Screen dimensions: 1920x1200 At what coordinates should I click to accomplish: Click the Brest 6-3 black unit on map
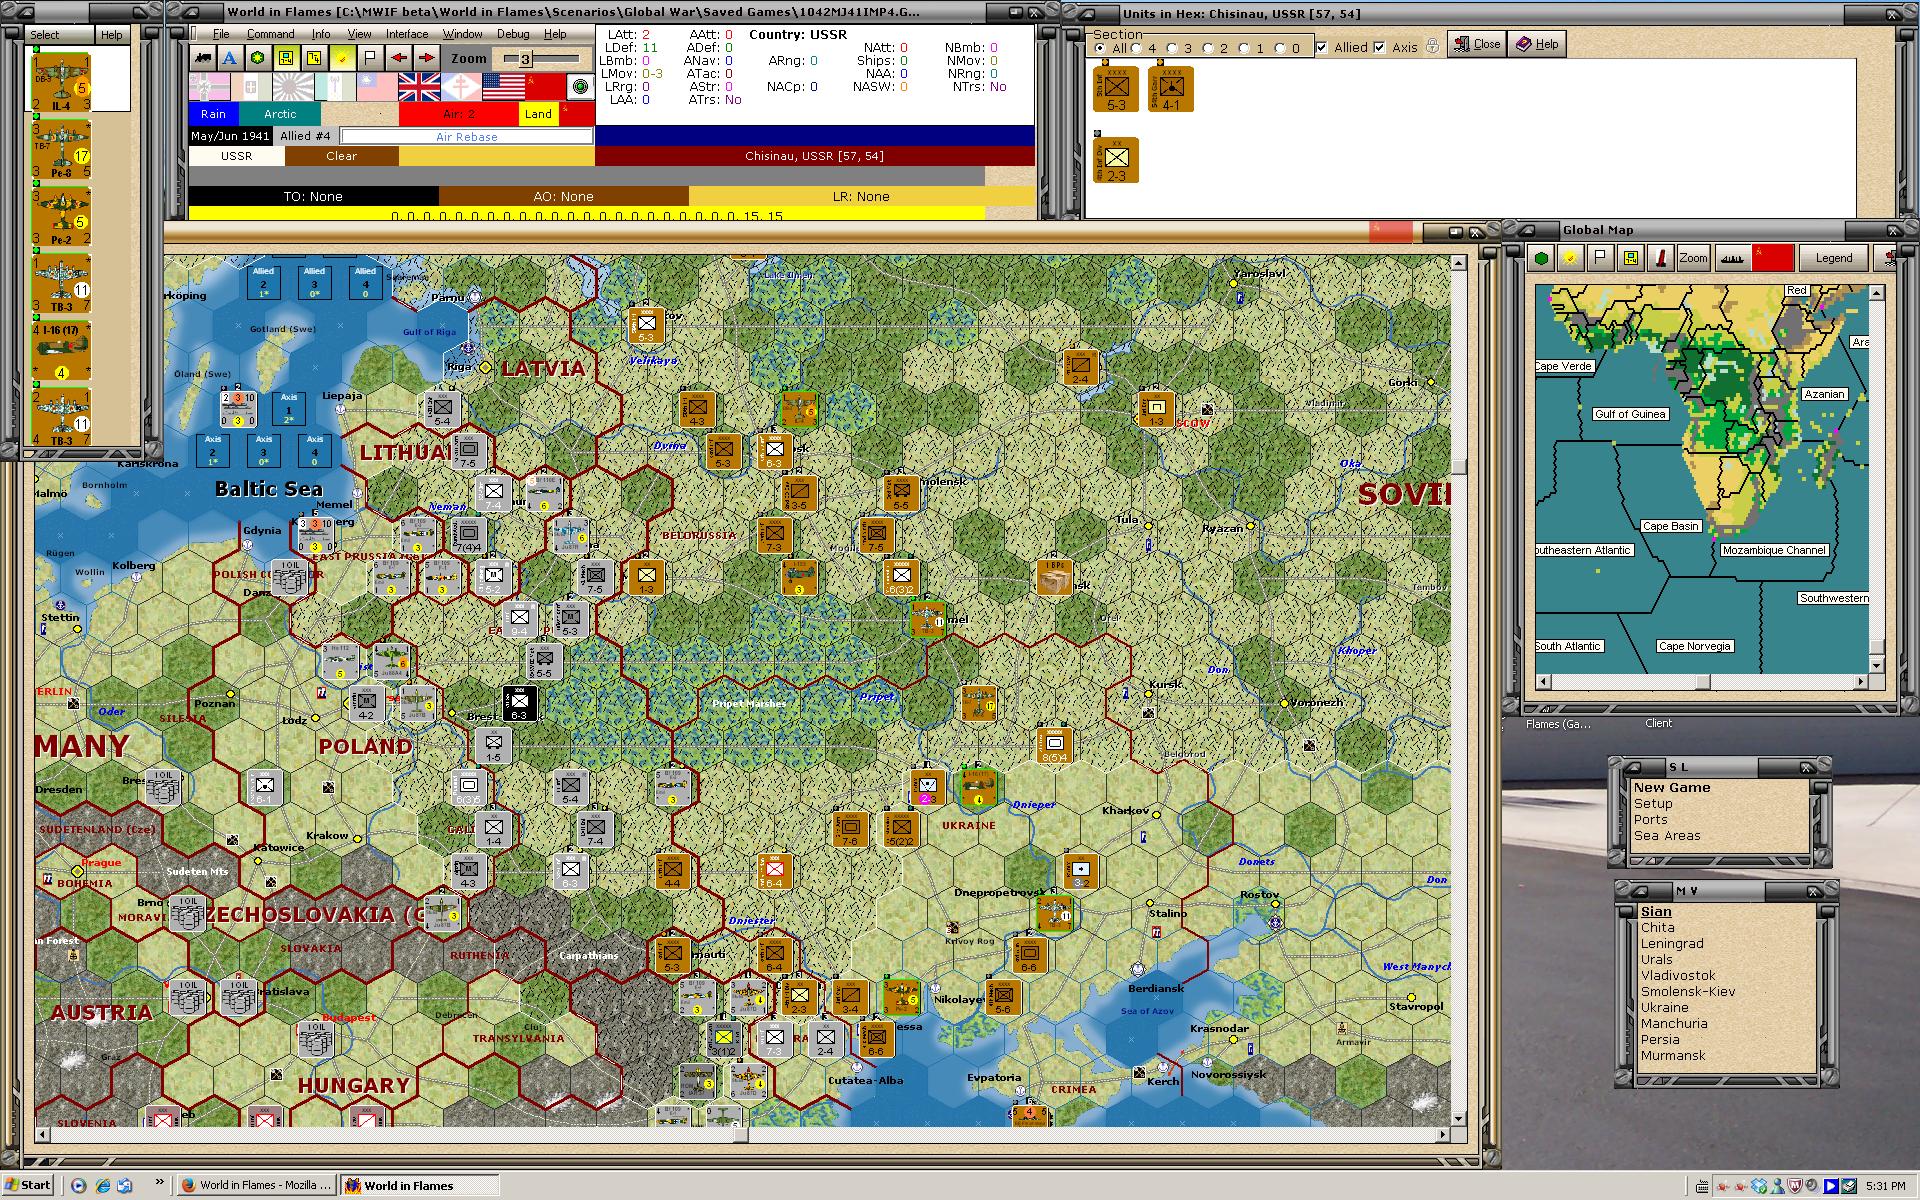(519, 703)
